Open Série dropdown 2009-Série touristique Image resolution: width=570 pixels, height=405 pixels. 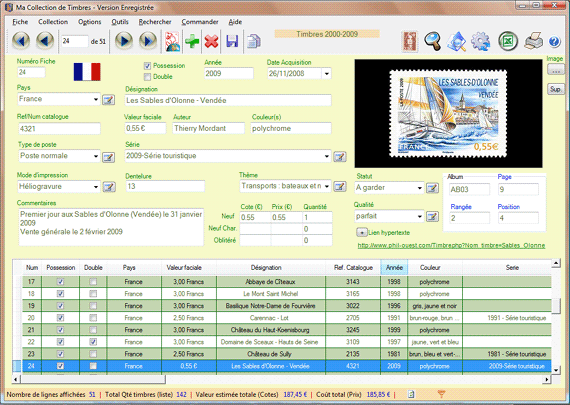327,156
